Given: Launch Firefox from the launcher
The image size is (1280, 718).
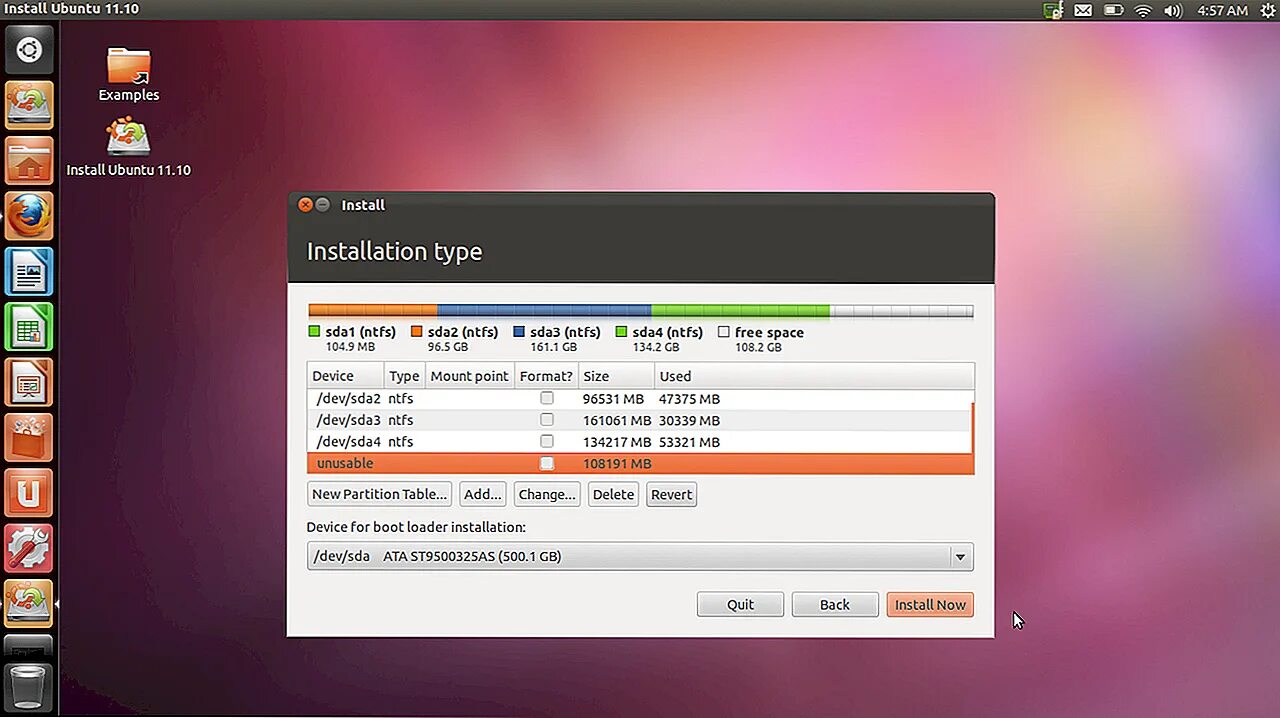Looking at the screenshot, I should (x=29, y=215).
